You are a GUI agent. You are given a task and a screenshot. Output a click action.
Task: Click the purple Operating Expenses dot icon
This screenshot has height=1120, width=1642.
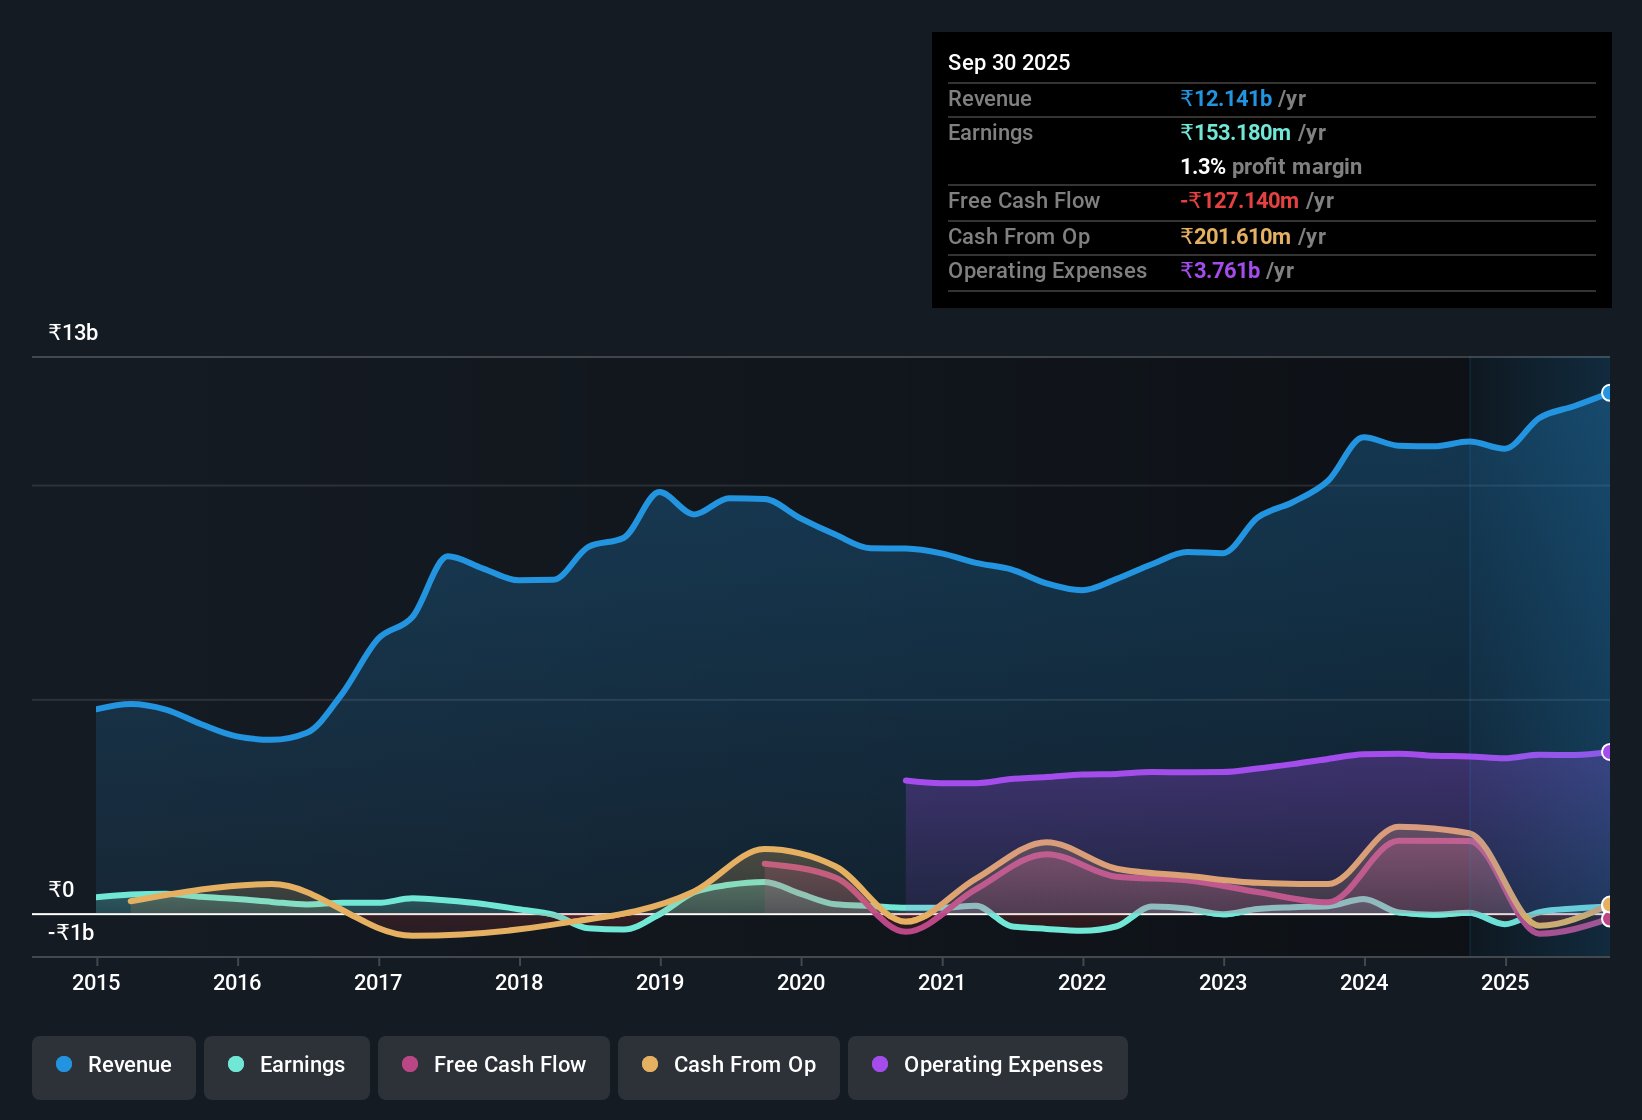(879, 1065)
